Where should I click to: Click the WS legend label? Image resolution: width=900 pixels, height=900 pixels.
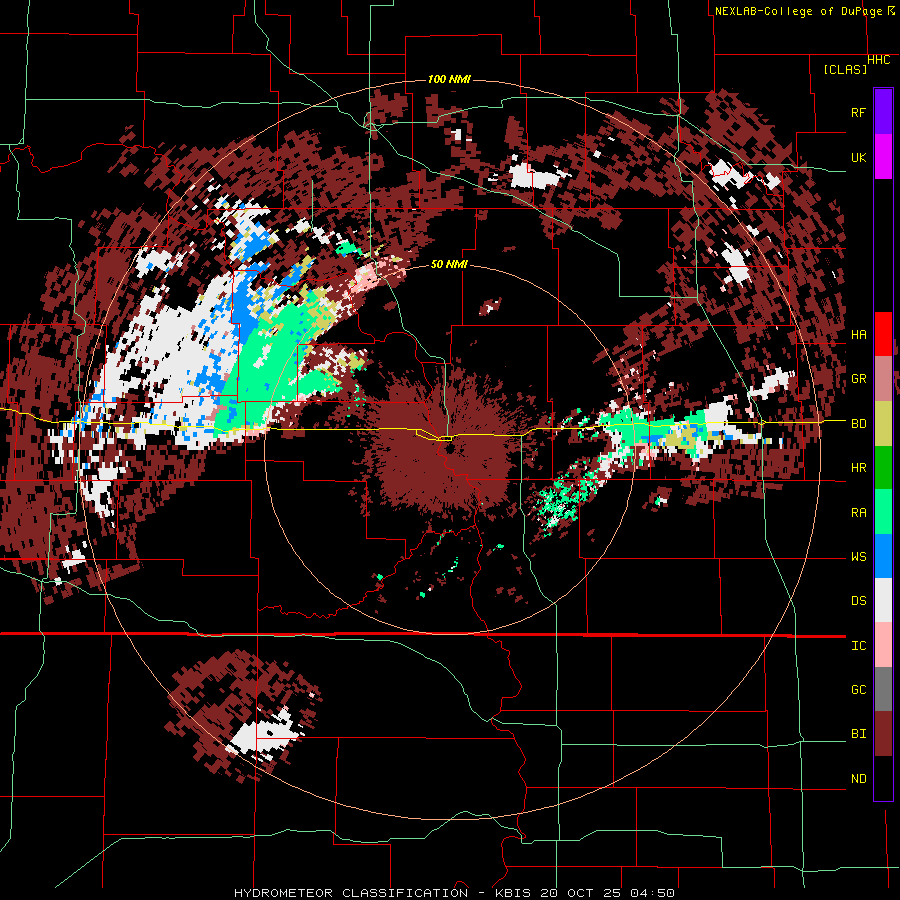858,557
